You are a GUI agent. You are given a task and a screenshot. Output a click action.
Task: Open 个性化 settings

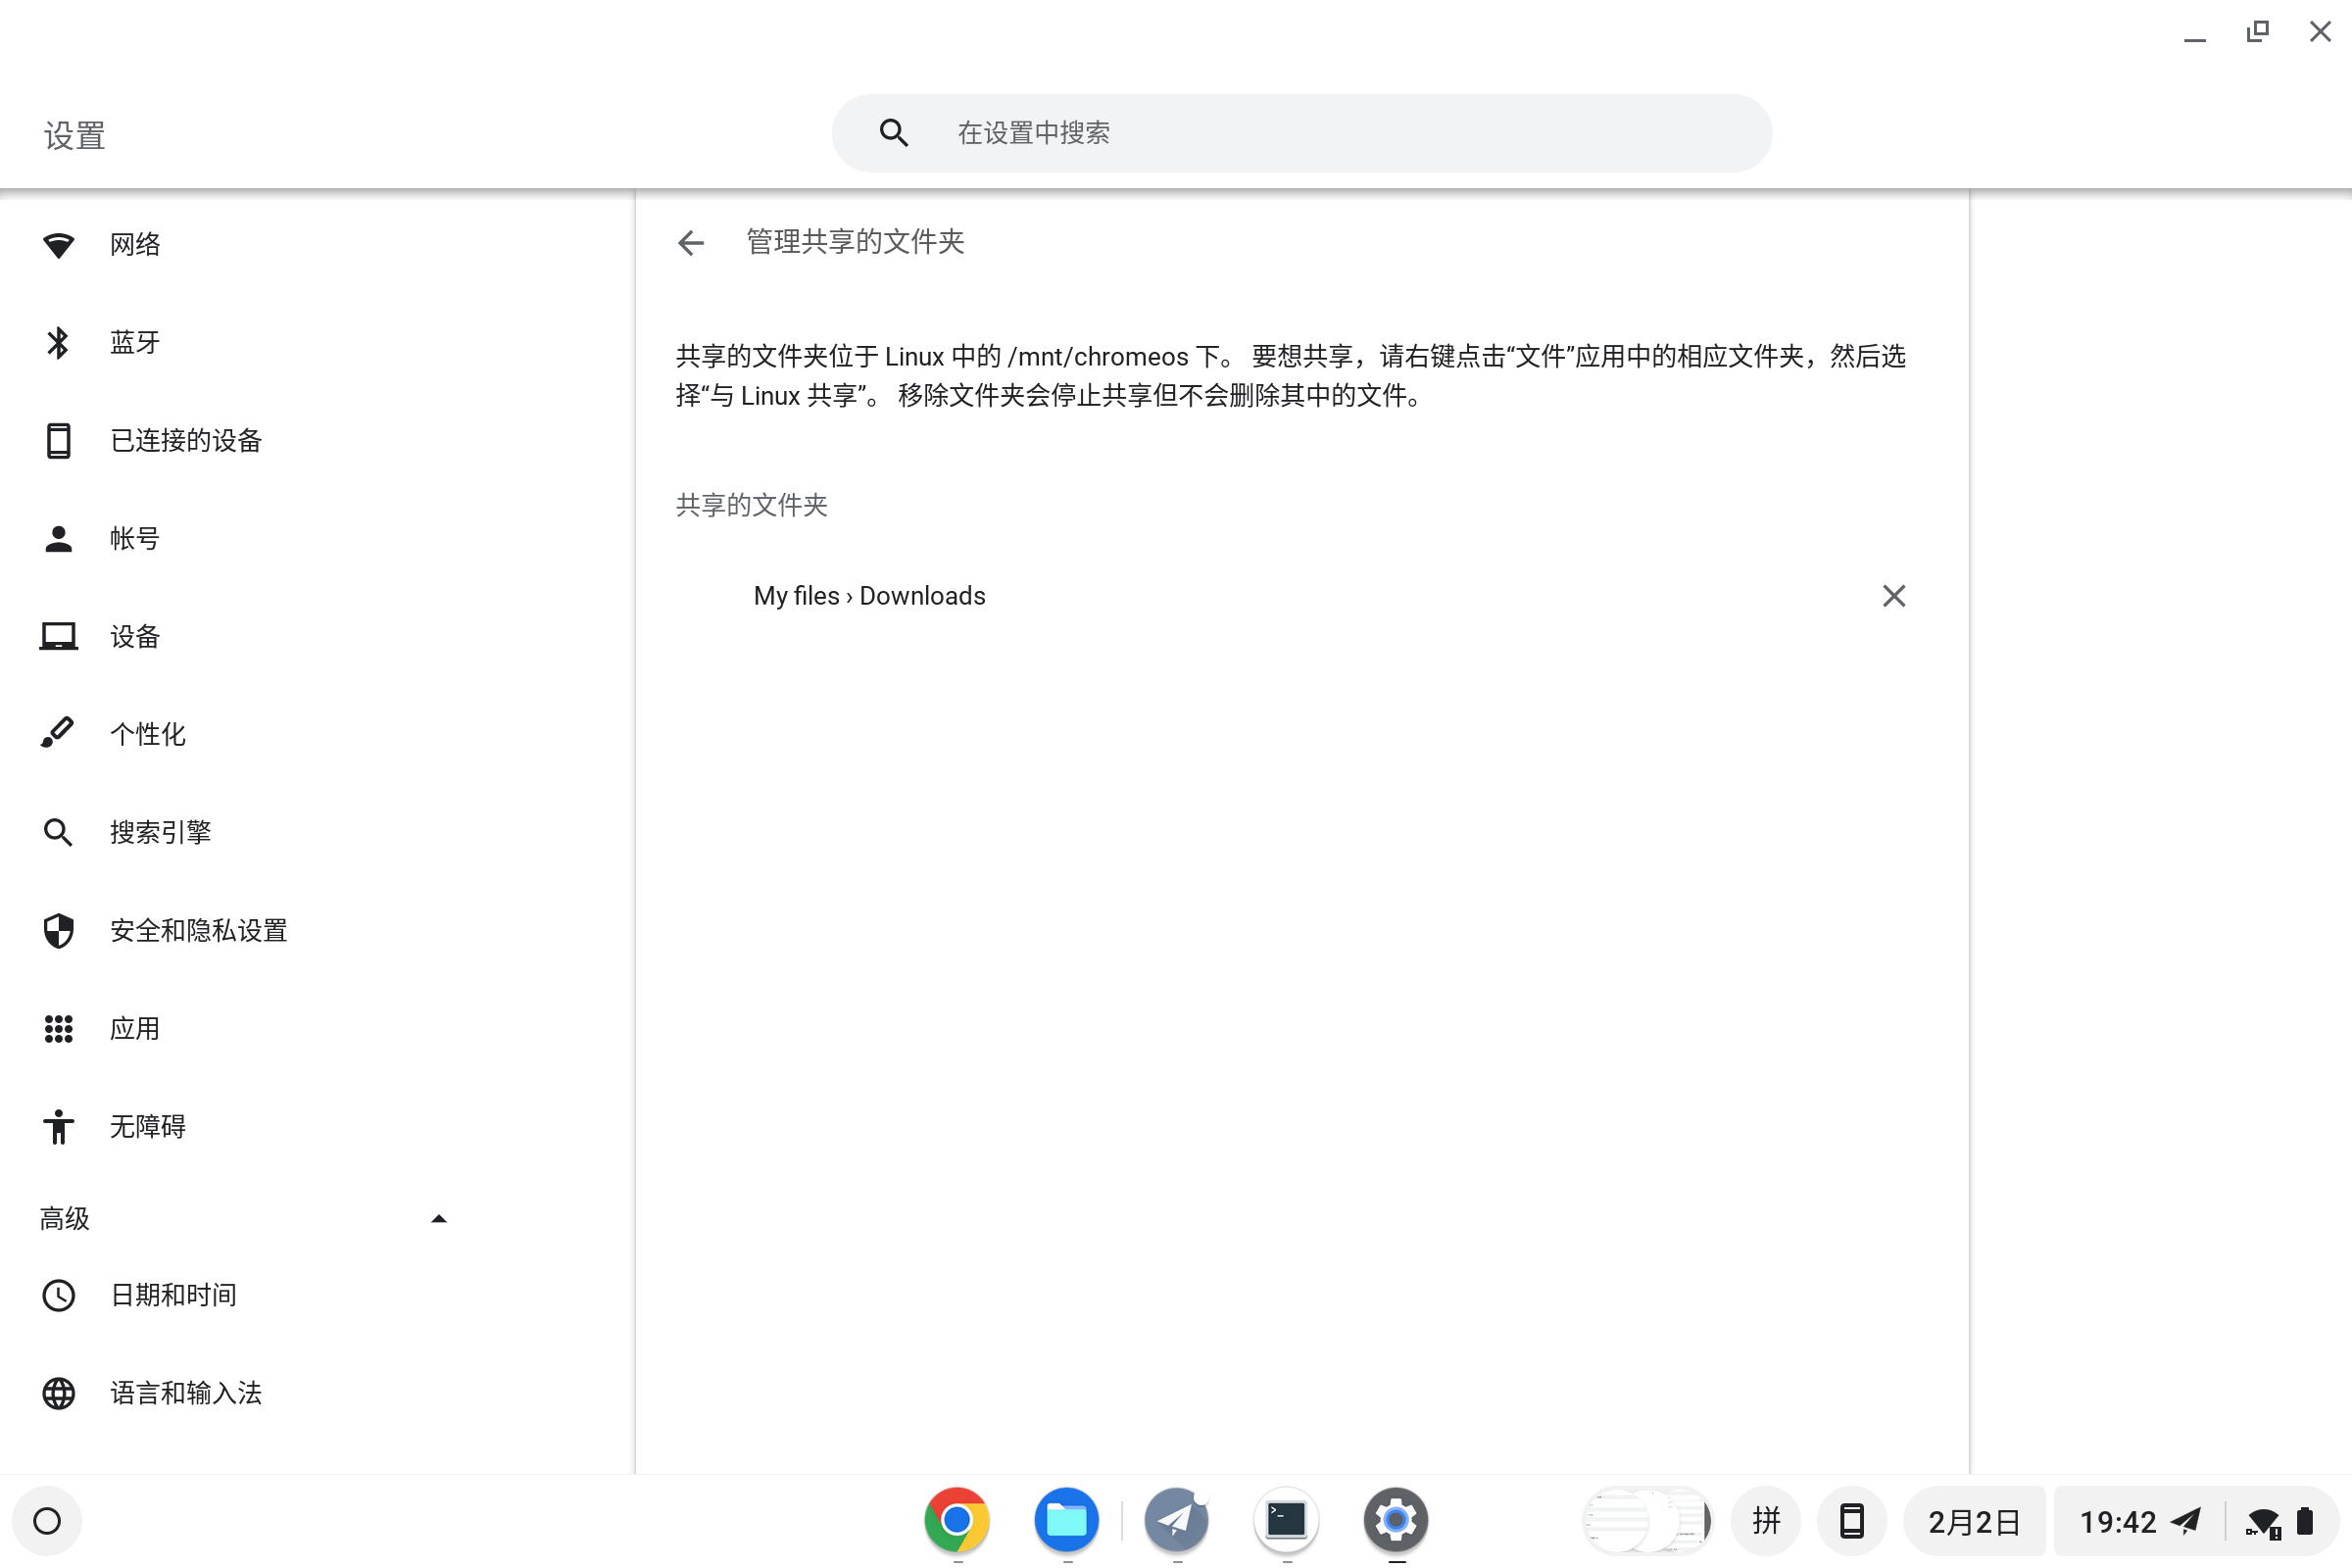click(146, 733)
